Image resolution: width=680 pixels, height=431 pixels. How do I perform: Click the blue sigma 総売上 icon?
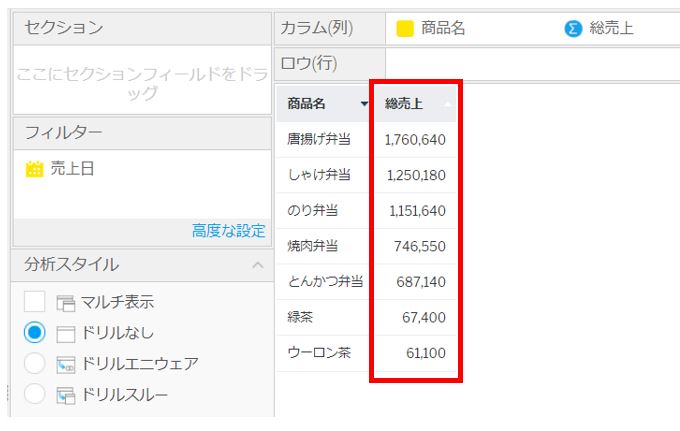click(573, 29)
